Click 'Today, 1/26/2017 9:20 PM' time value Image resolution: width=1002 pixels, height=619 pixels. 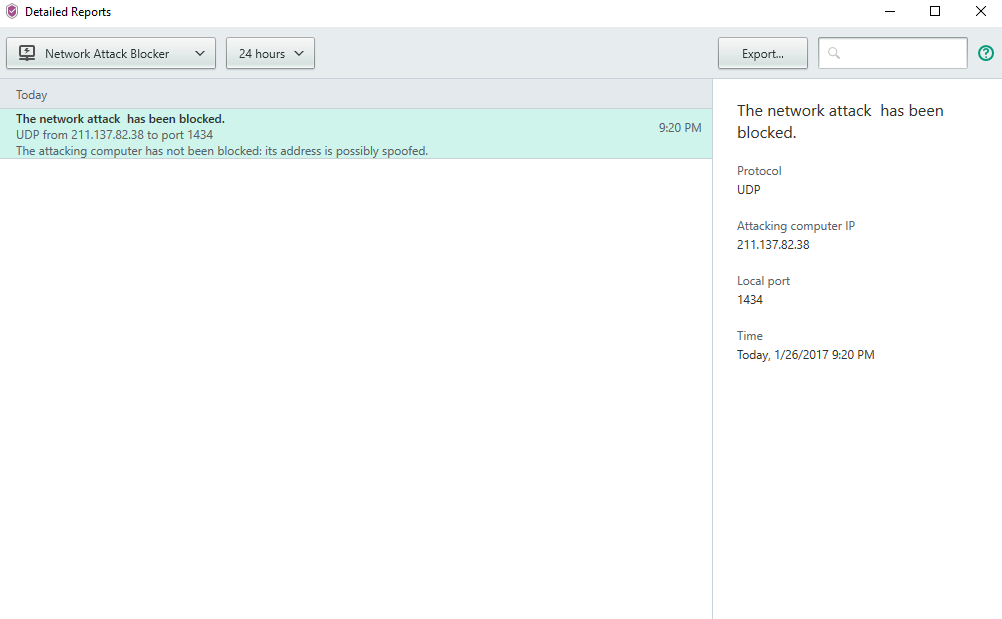click(x=805, y=355)
